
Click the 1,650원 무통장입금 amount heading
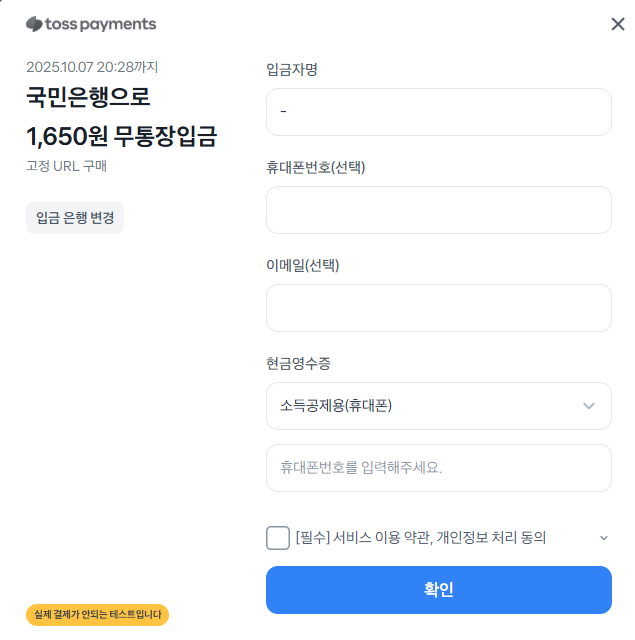pyautogui.click(x=121, y=136)
